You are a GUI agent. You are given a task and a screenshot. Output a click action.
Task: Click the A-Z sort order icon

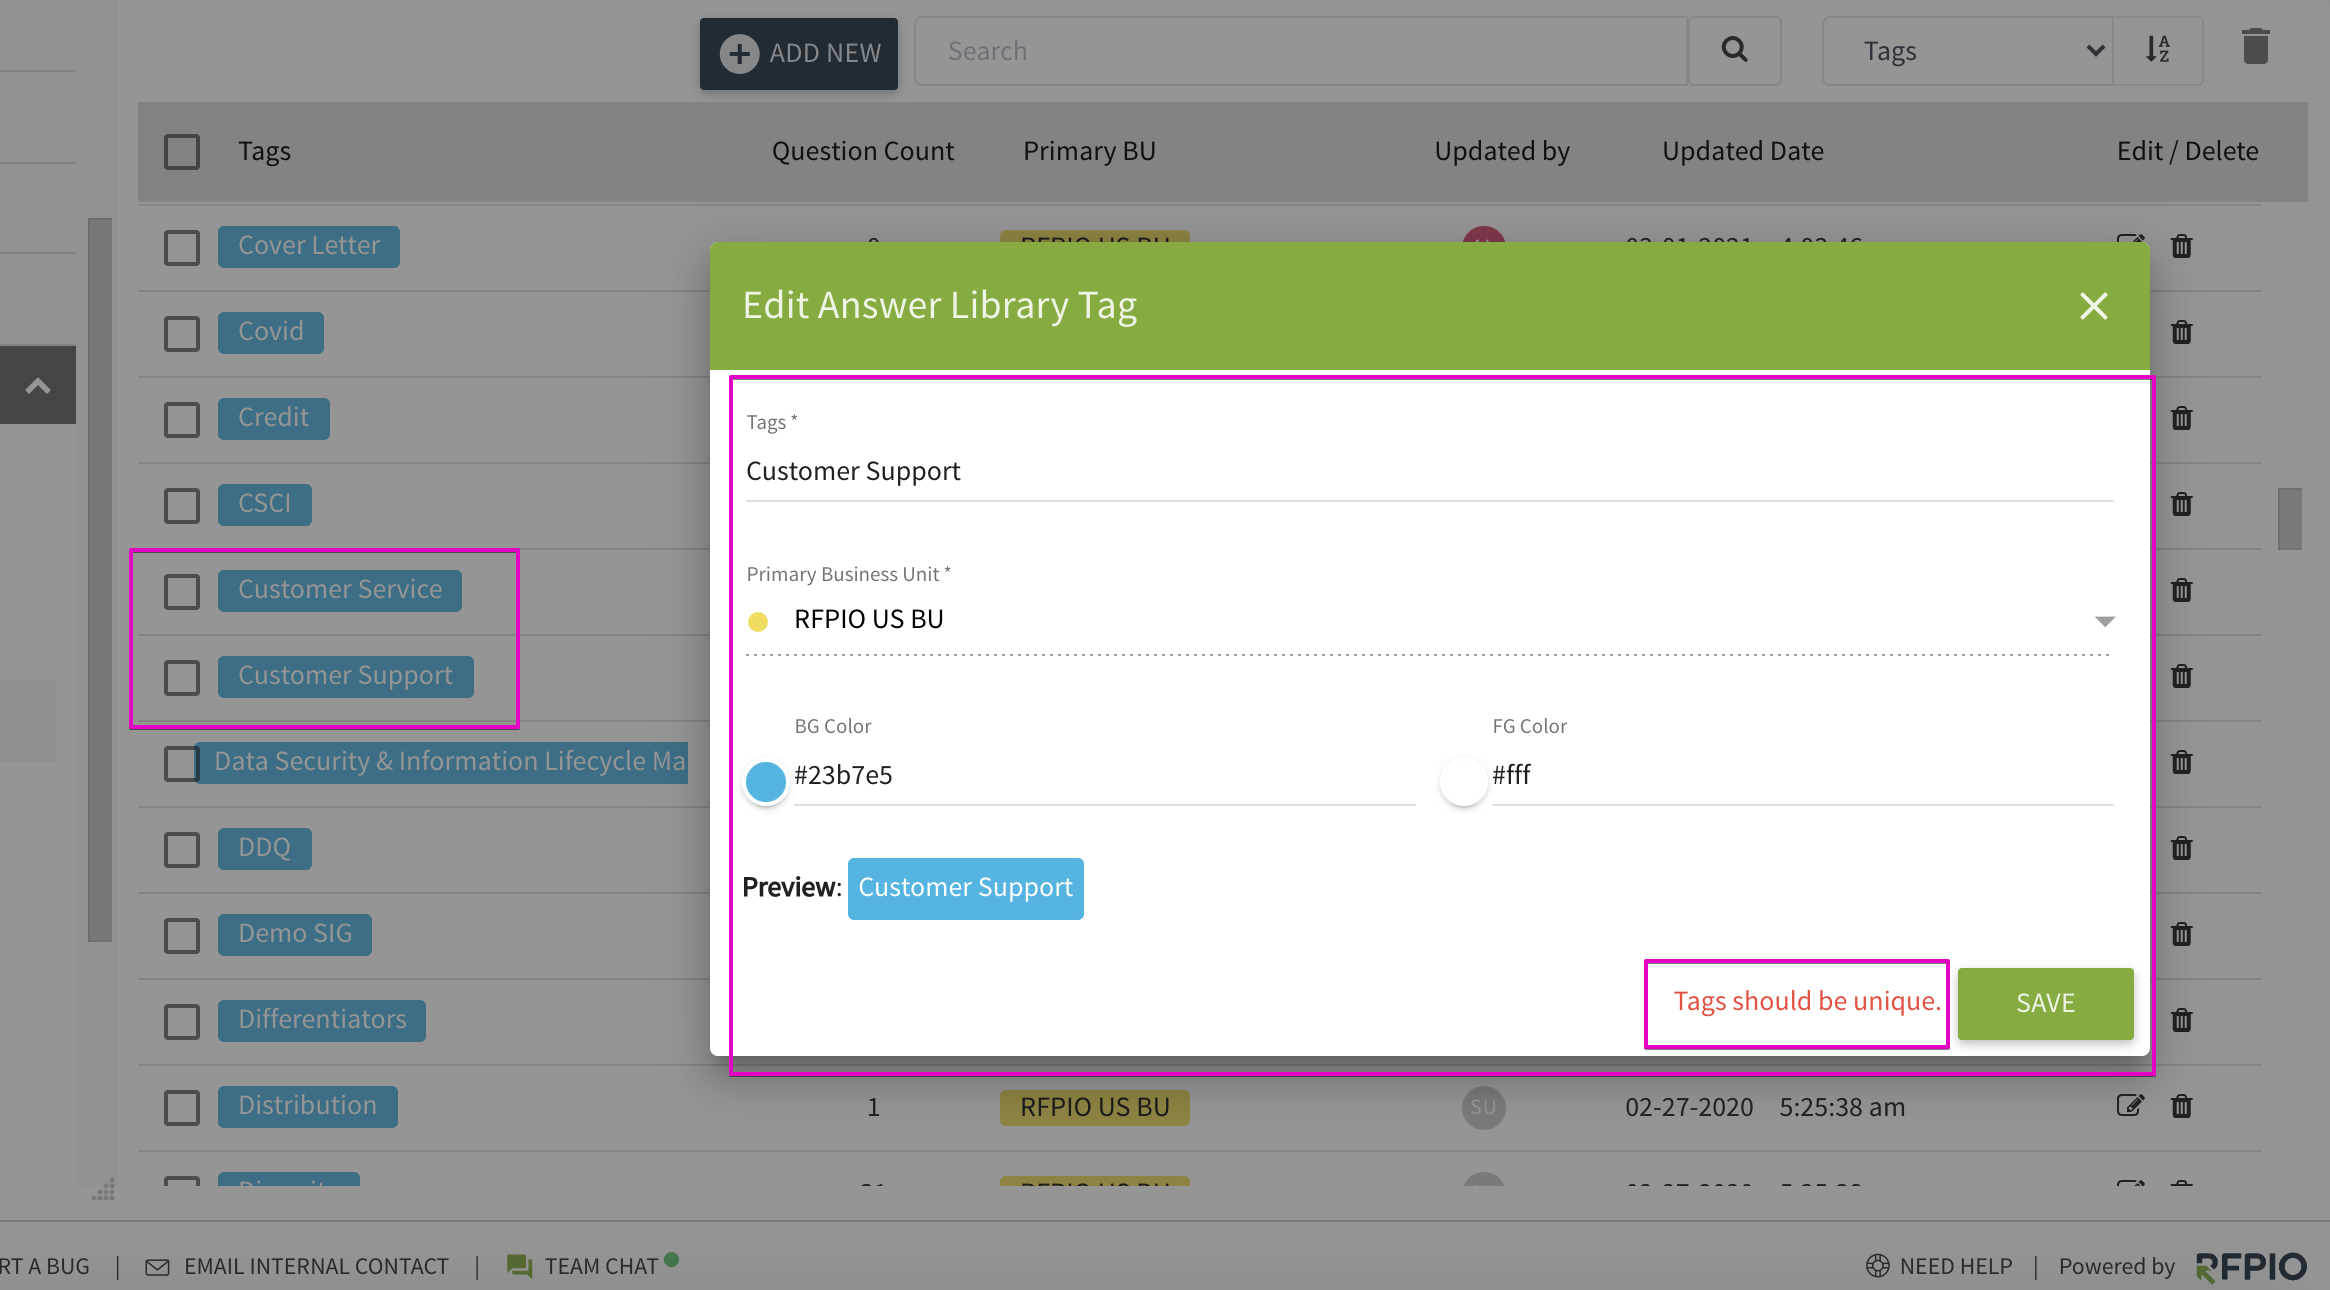click(x=2158, y=50)
